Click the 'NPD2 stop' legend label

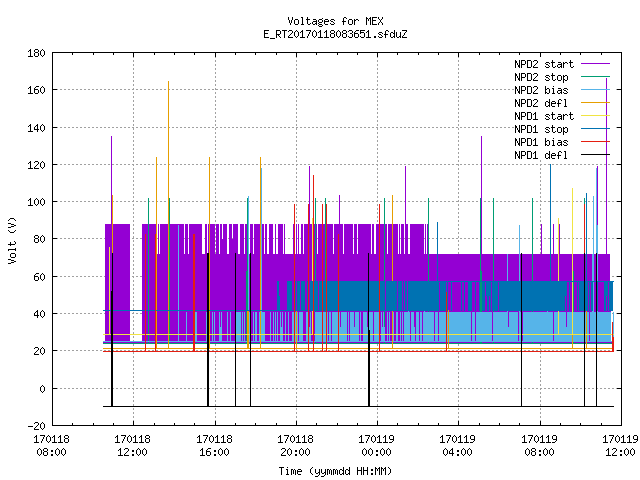[541, 77]
